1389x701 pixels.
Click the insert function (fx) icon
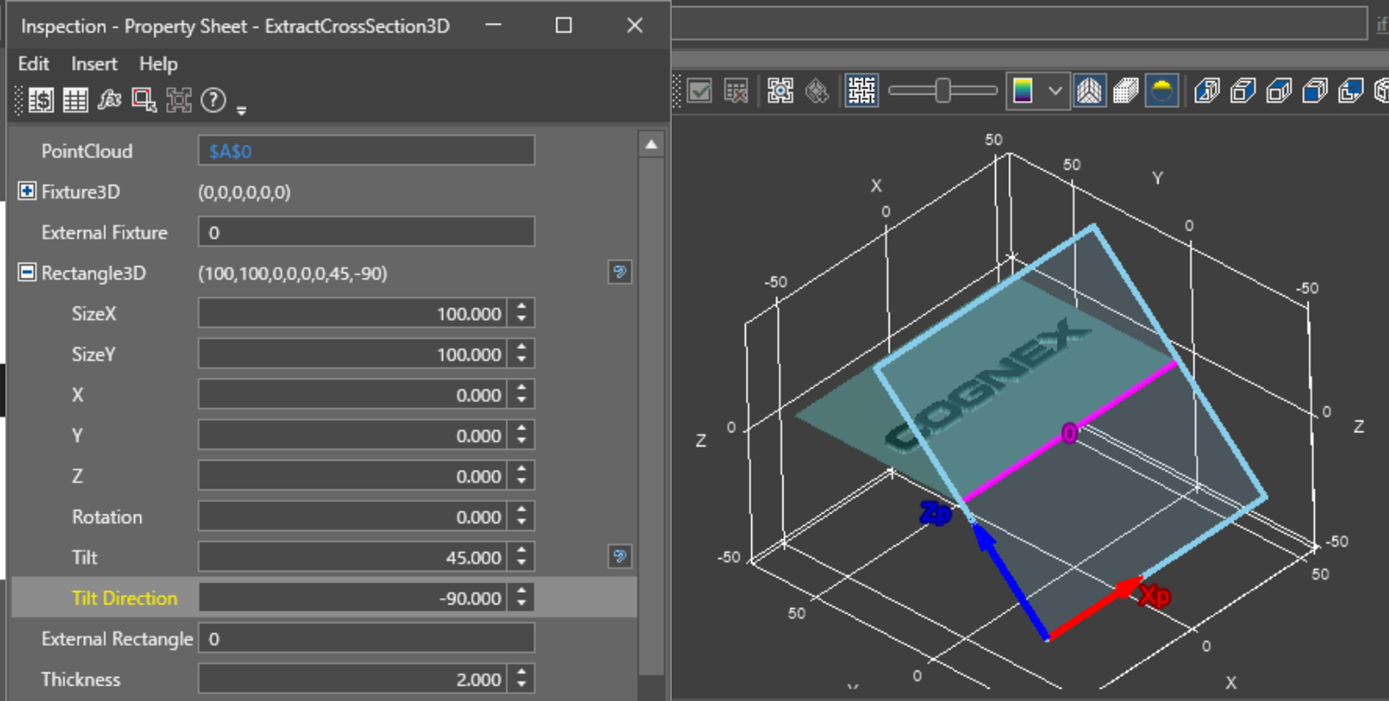pos(109,100)
